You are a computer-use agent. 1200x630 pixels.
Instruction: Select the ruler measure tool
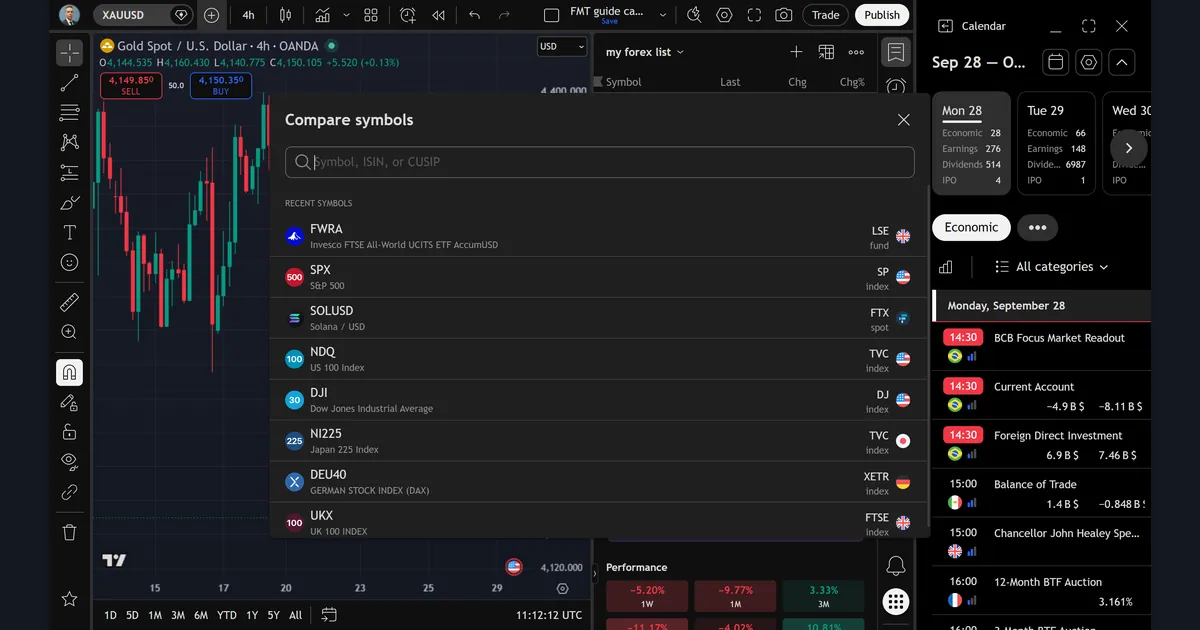tap(69, 302)
